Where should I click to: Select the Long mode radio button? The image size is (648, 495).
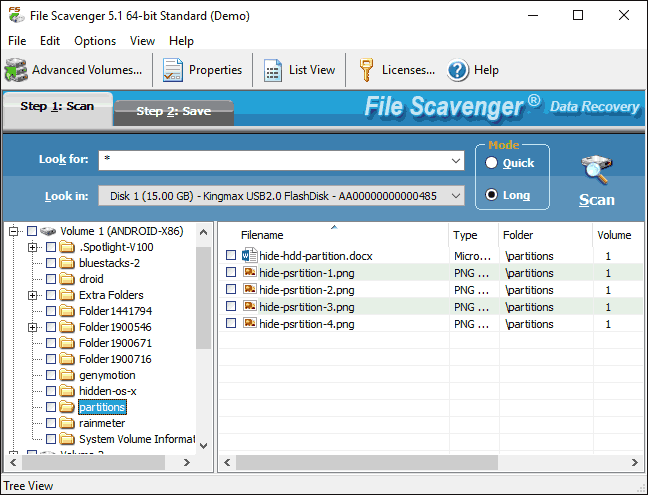coord(491,195)
